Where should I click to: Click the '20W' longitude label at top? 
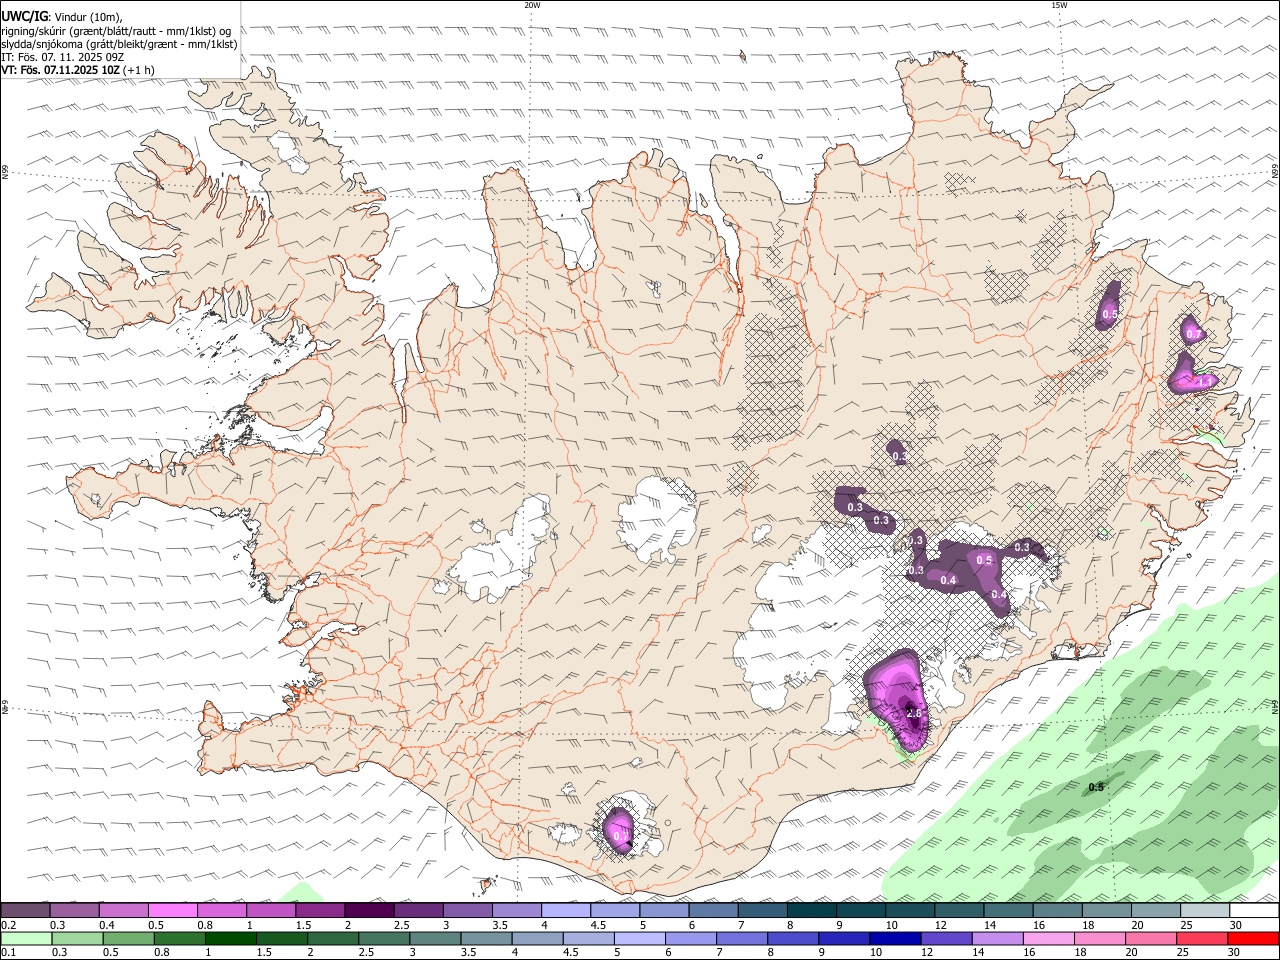pos(532,5)
